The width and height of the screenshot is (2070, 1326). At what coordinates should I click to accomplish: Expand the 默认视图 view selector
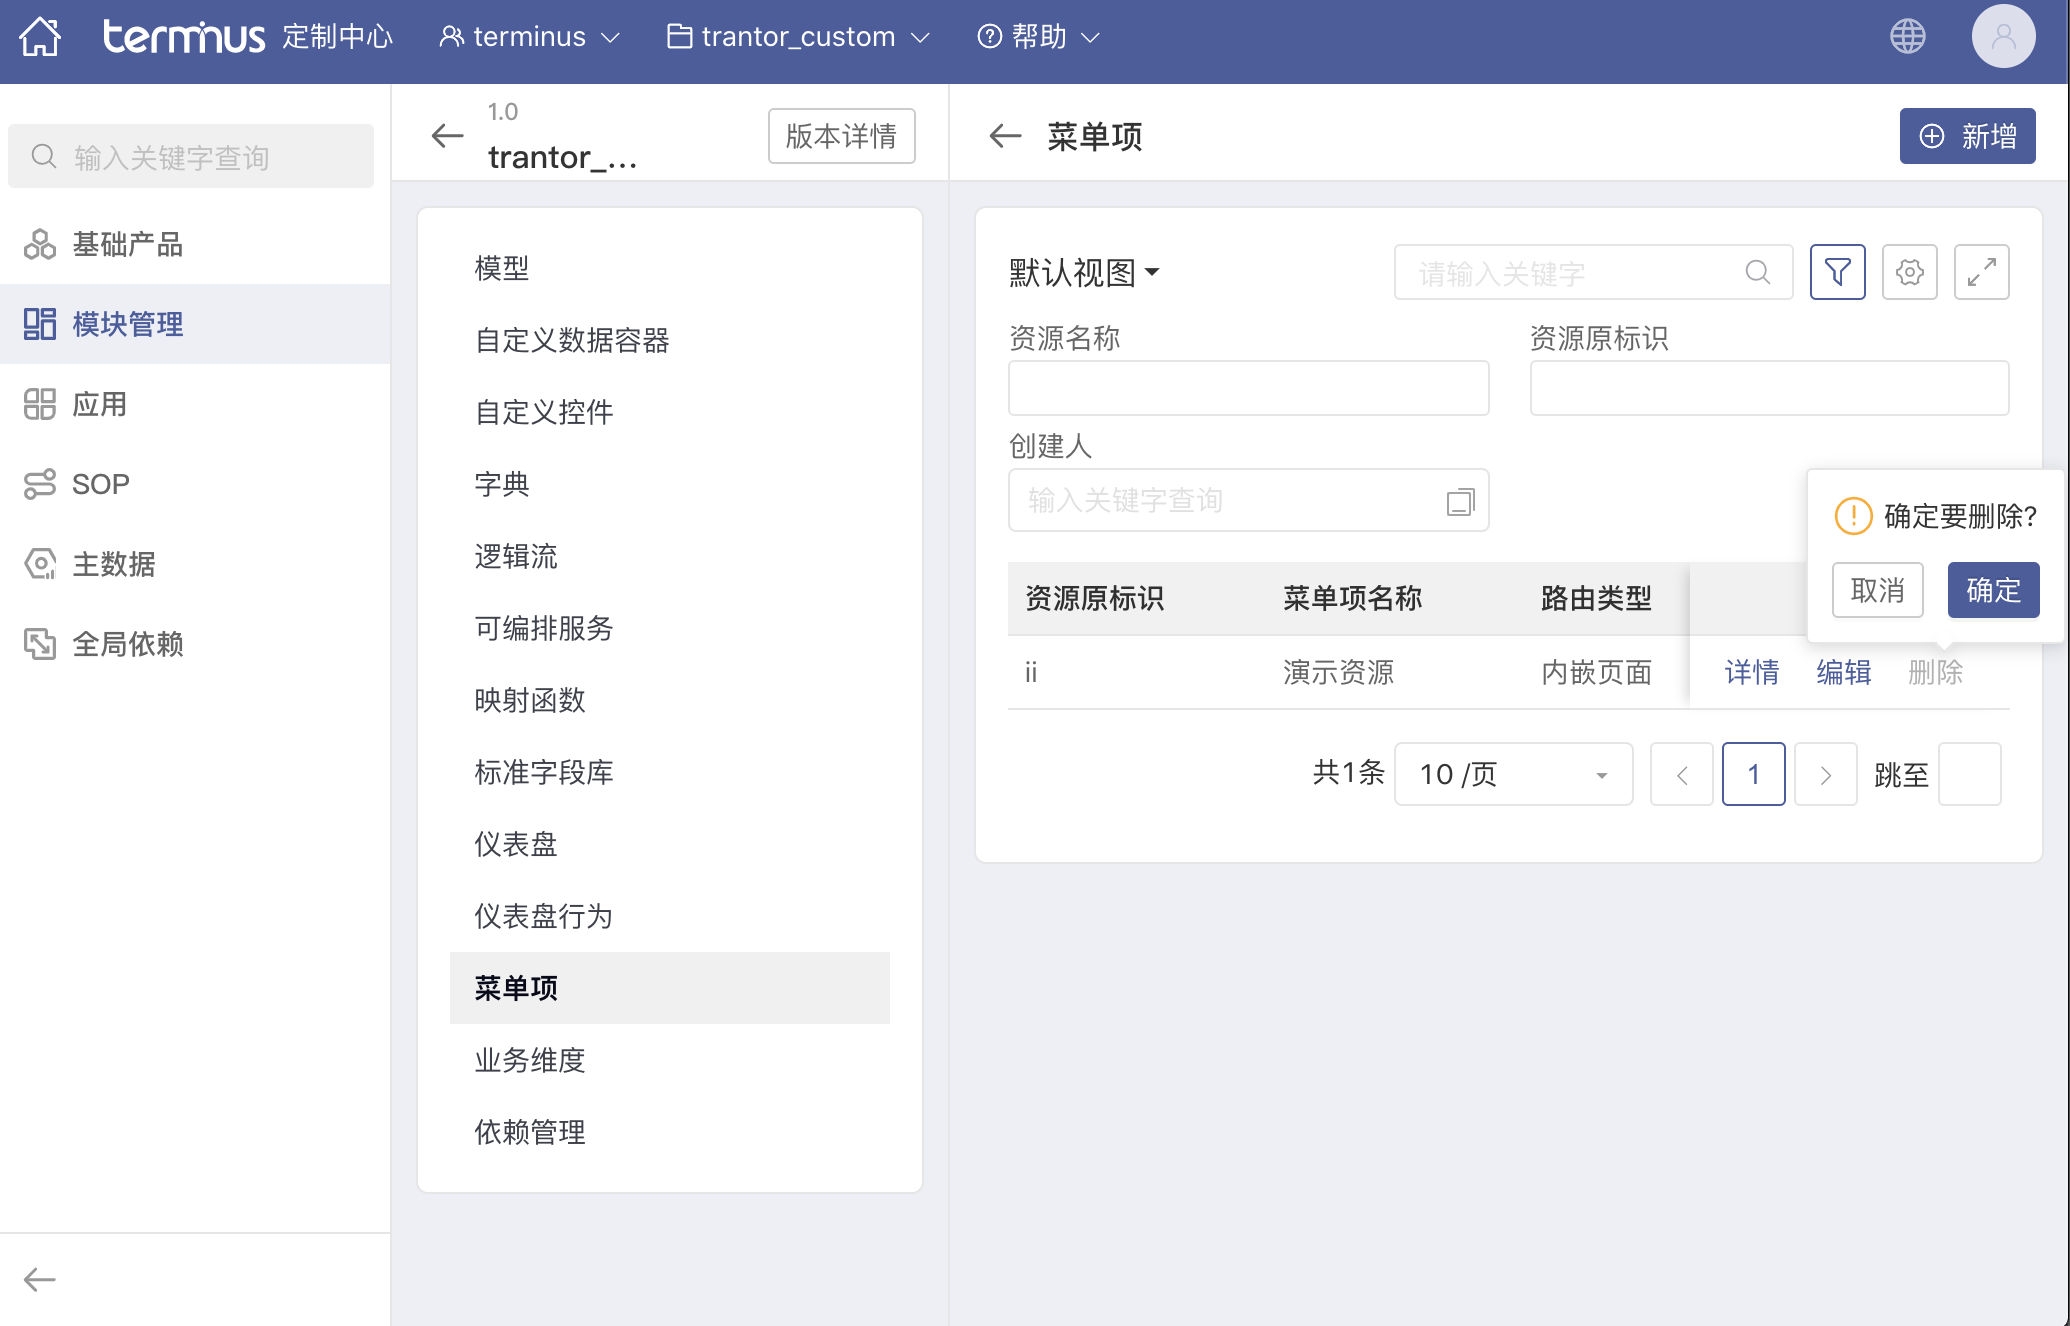(1084, 272)
